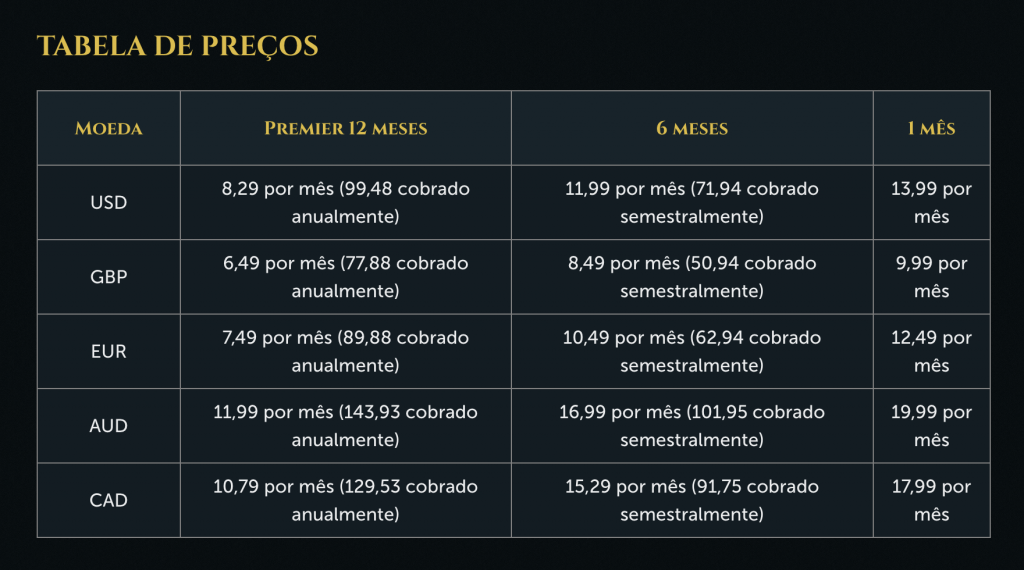Click CAD 17,99 por mês monthly cell
Screen dimensions: 1024x570
(x=931, y=500)
